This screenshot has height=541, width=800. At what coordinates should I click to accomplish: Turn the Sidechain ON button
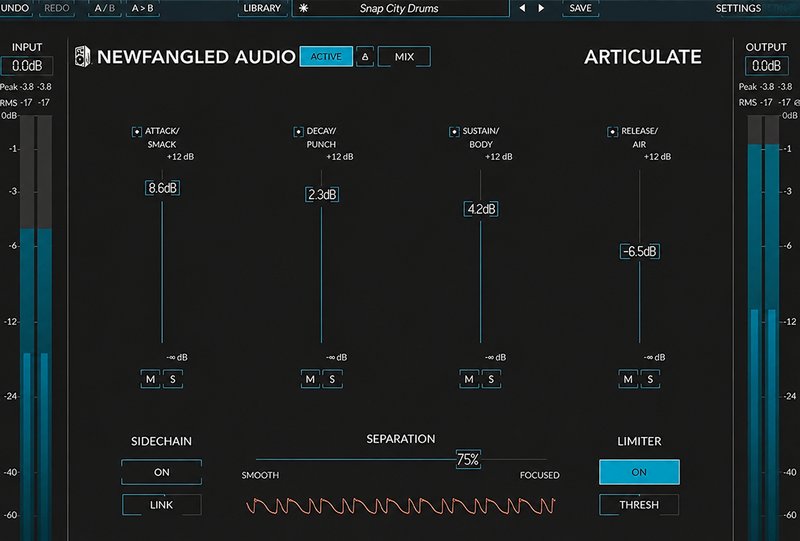[162, 472]
